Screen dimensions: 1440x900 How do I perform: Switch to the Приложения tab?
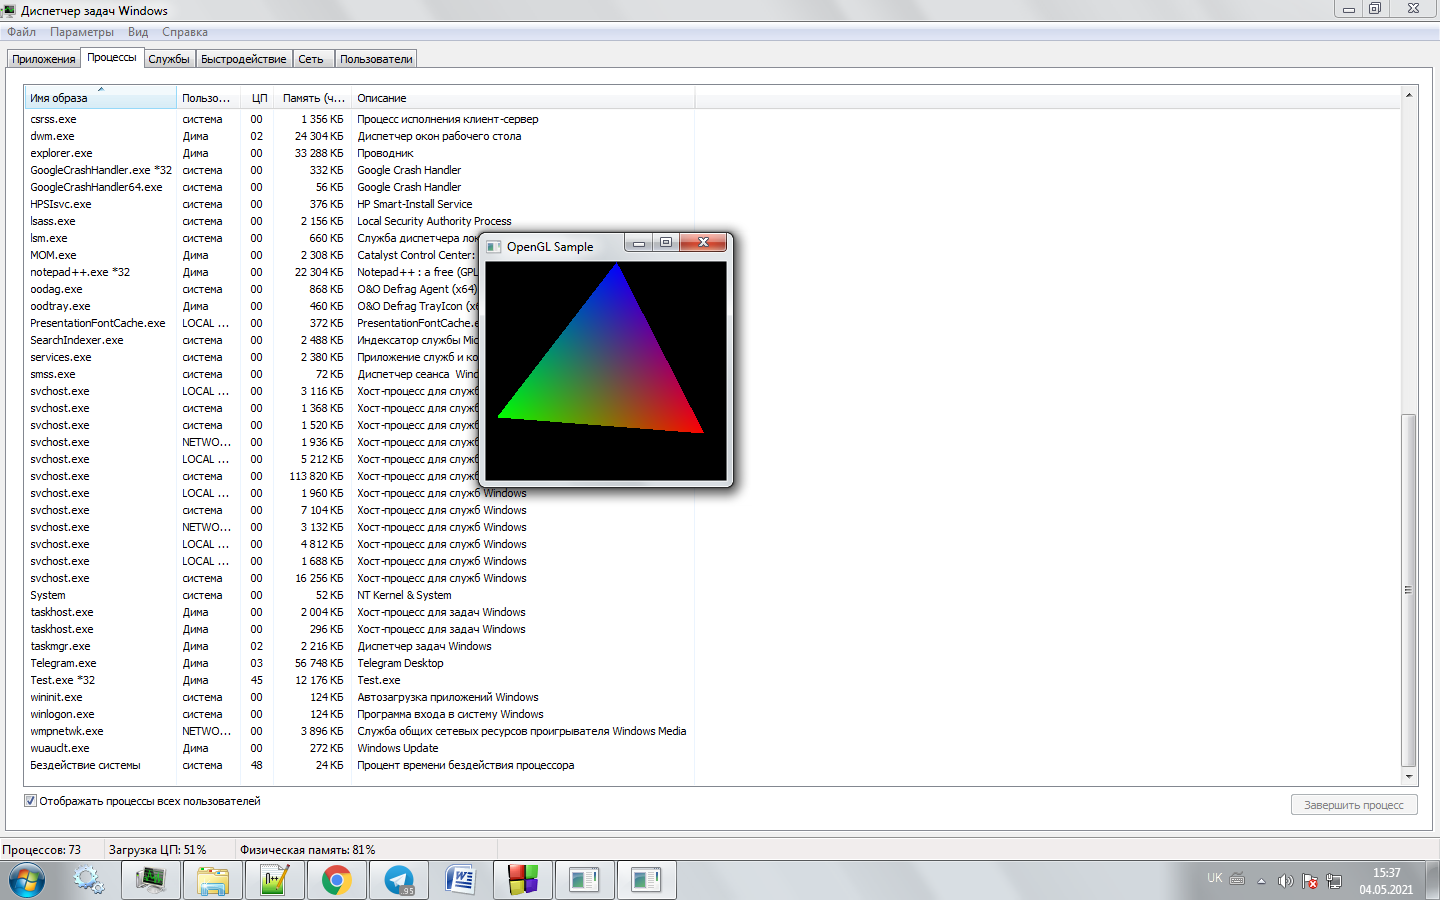tap(44, 59)
